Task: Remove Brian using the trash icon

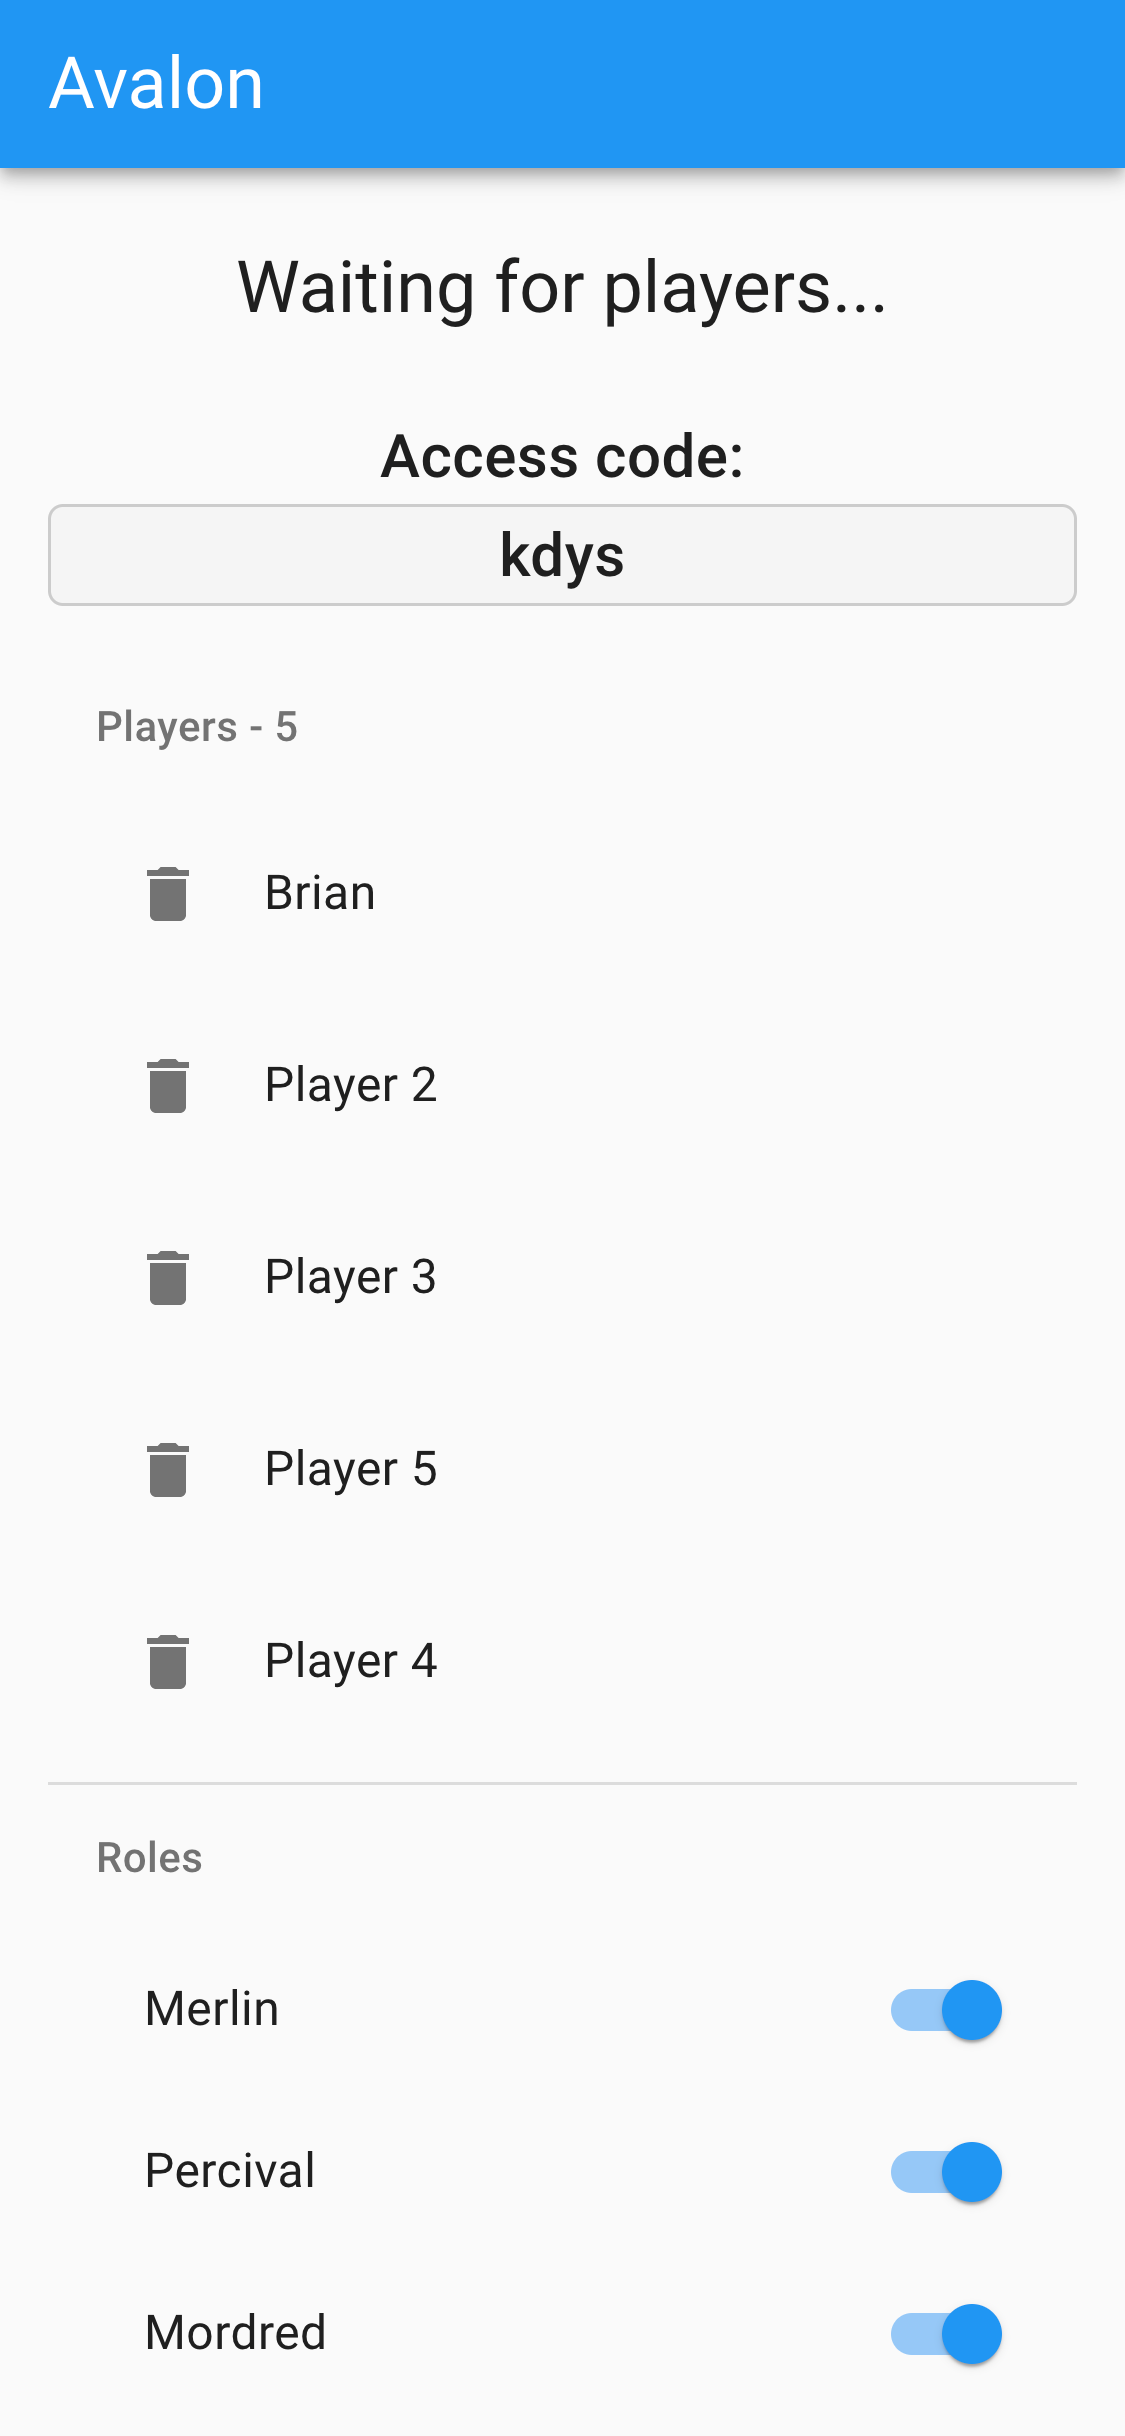Action: pyautogui.click(x=168, y=893)
